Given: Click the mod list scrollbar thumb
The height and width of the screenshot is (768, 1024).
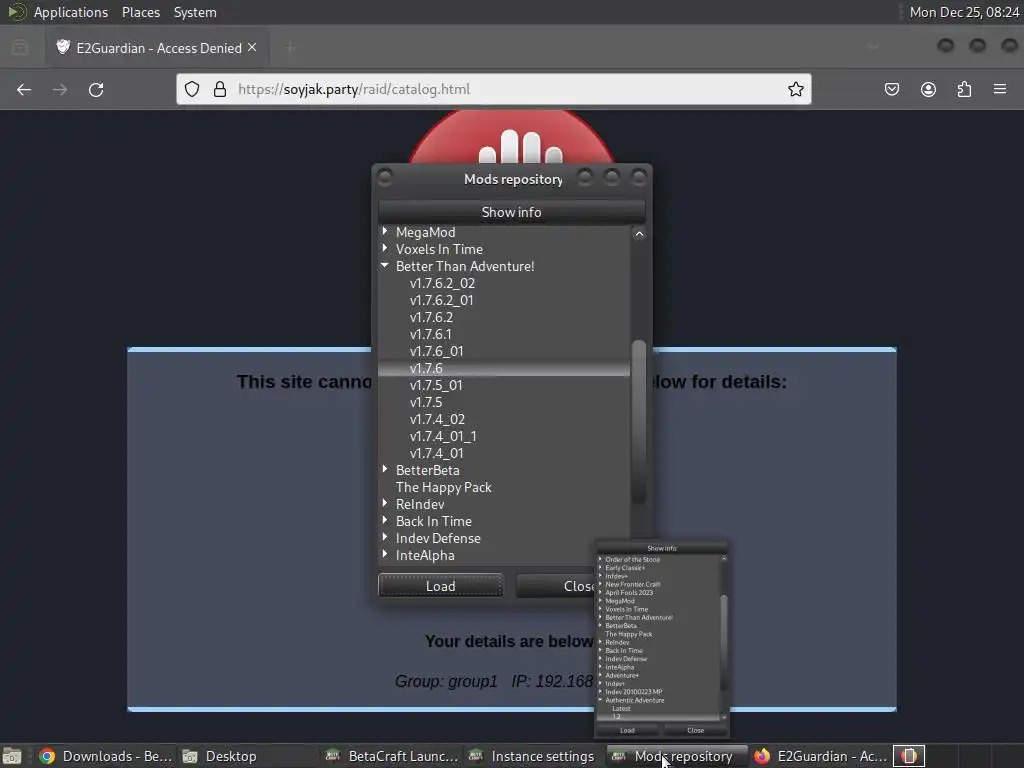Looking at the screenshot, I should point(639,422).
